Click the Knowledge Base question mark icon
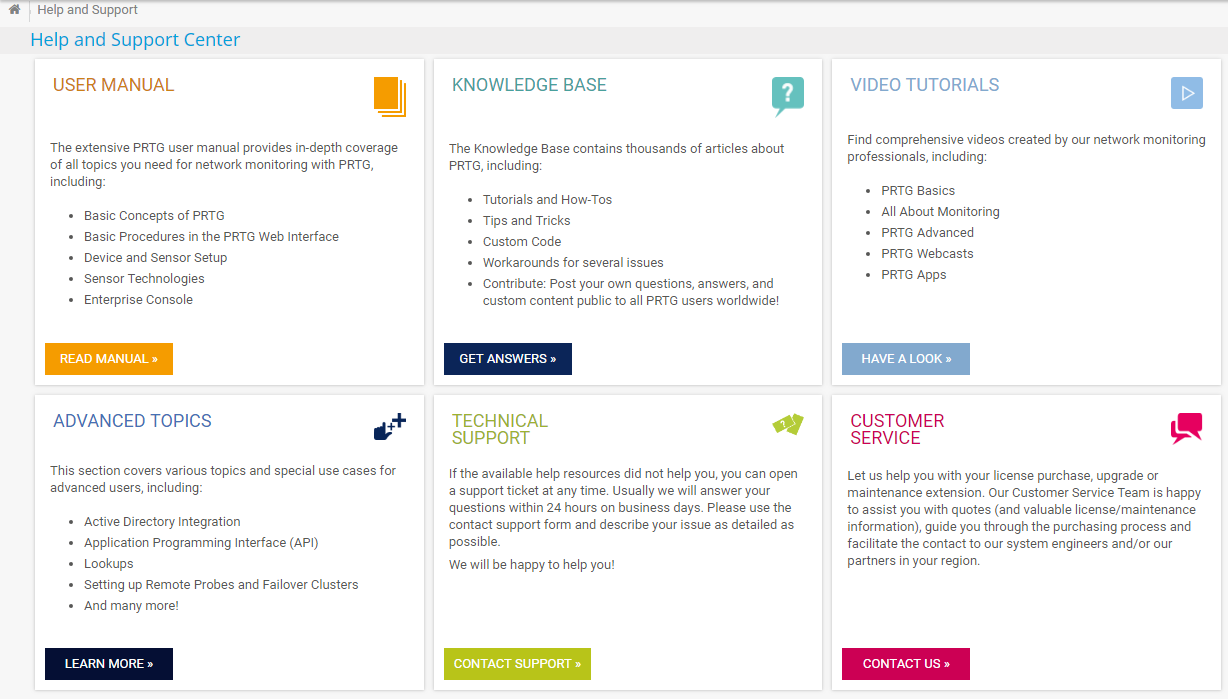 pyautogui.click(x=788, y=95)
